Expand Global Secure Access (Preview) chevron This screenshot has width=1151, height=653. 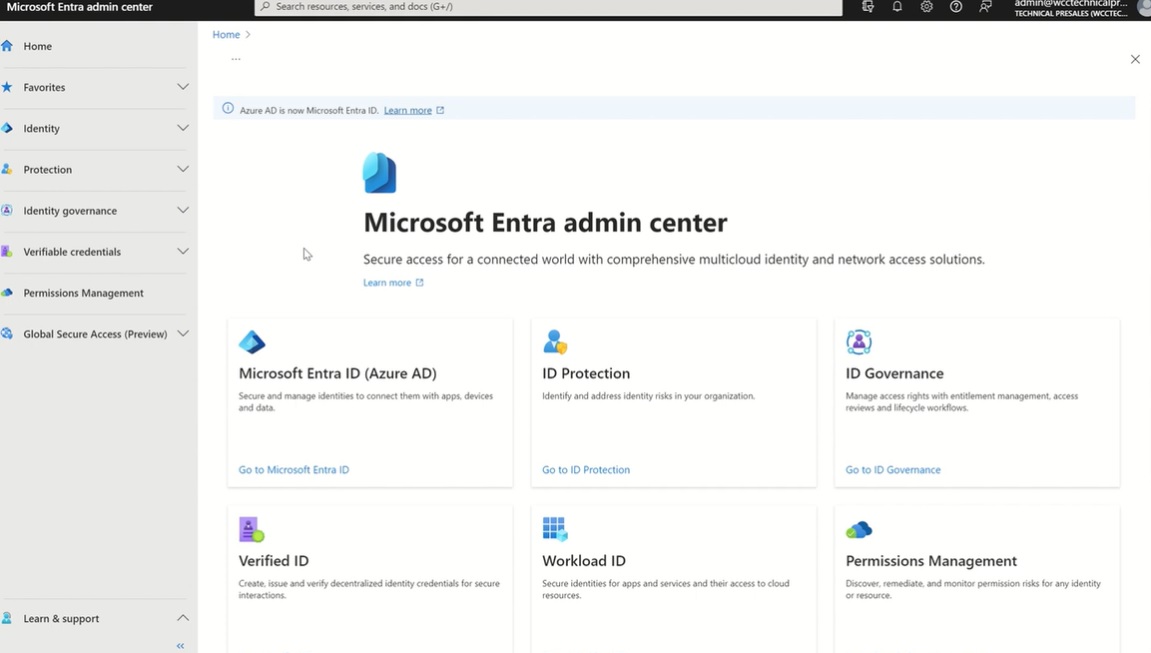coord(183,334)
